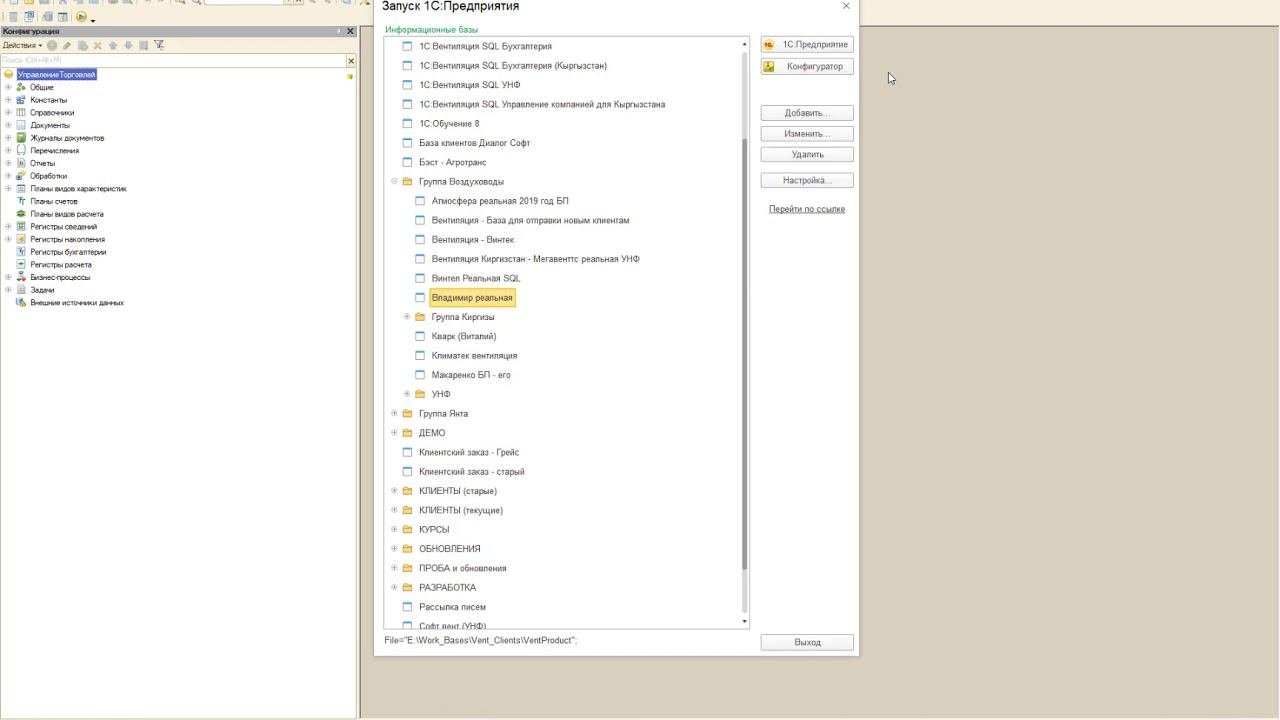Select the Бэст - Агротранс database

click(x=452, y=163)
